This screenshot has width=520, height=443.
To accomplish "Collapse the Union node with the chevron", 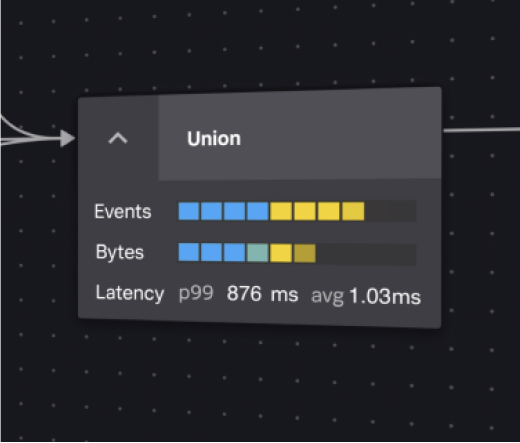I will (x=118, y=138).
